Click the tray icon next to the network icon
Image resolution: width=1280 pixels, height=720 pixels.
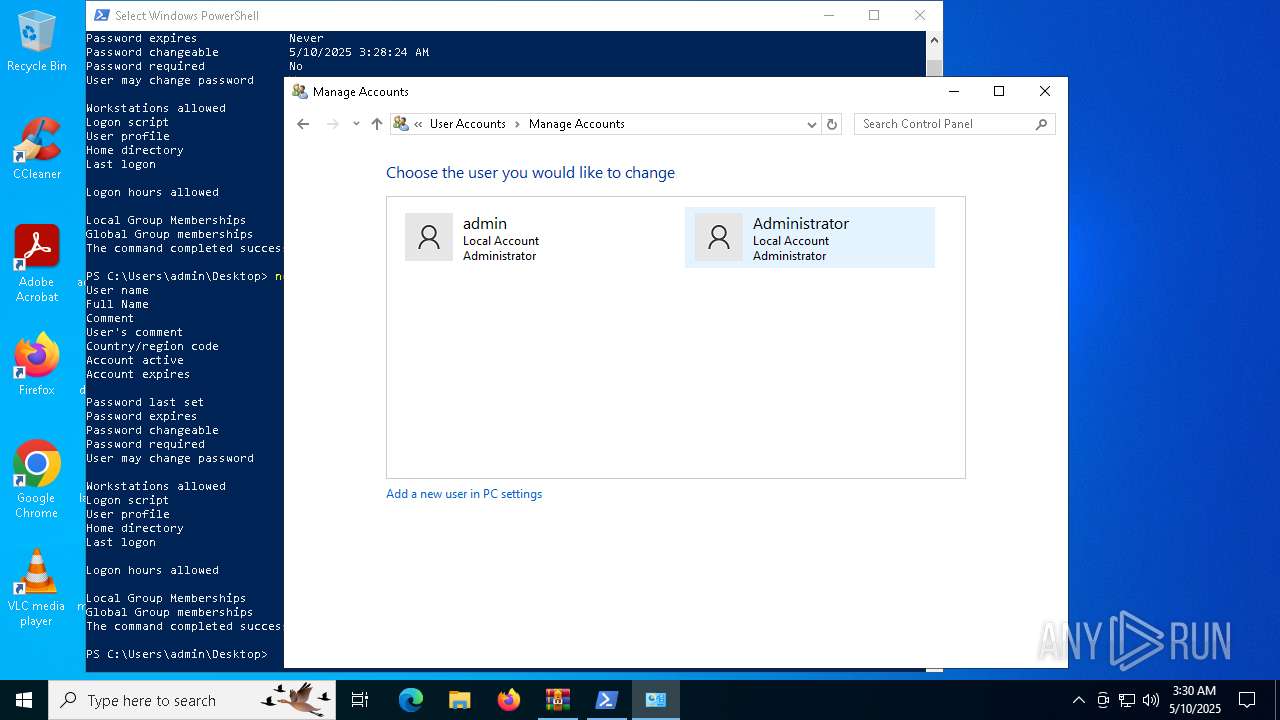pyautogui.click(x=1103, y=700)
